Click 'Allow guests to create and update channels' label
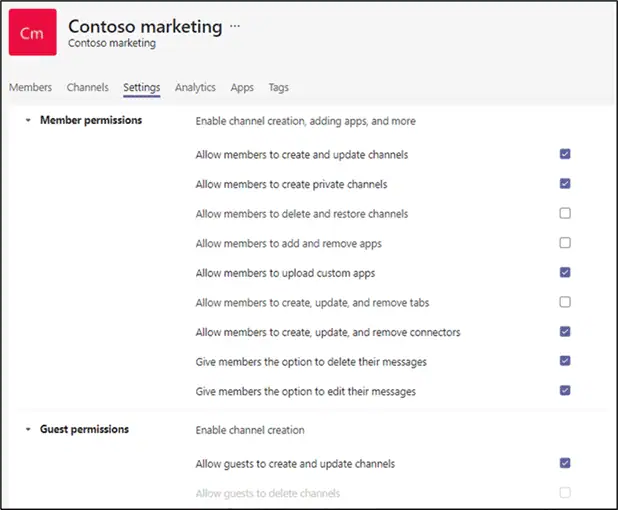Image resolution: width=618 pixels, height=510 pixels. pos(295,464)
